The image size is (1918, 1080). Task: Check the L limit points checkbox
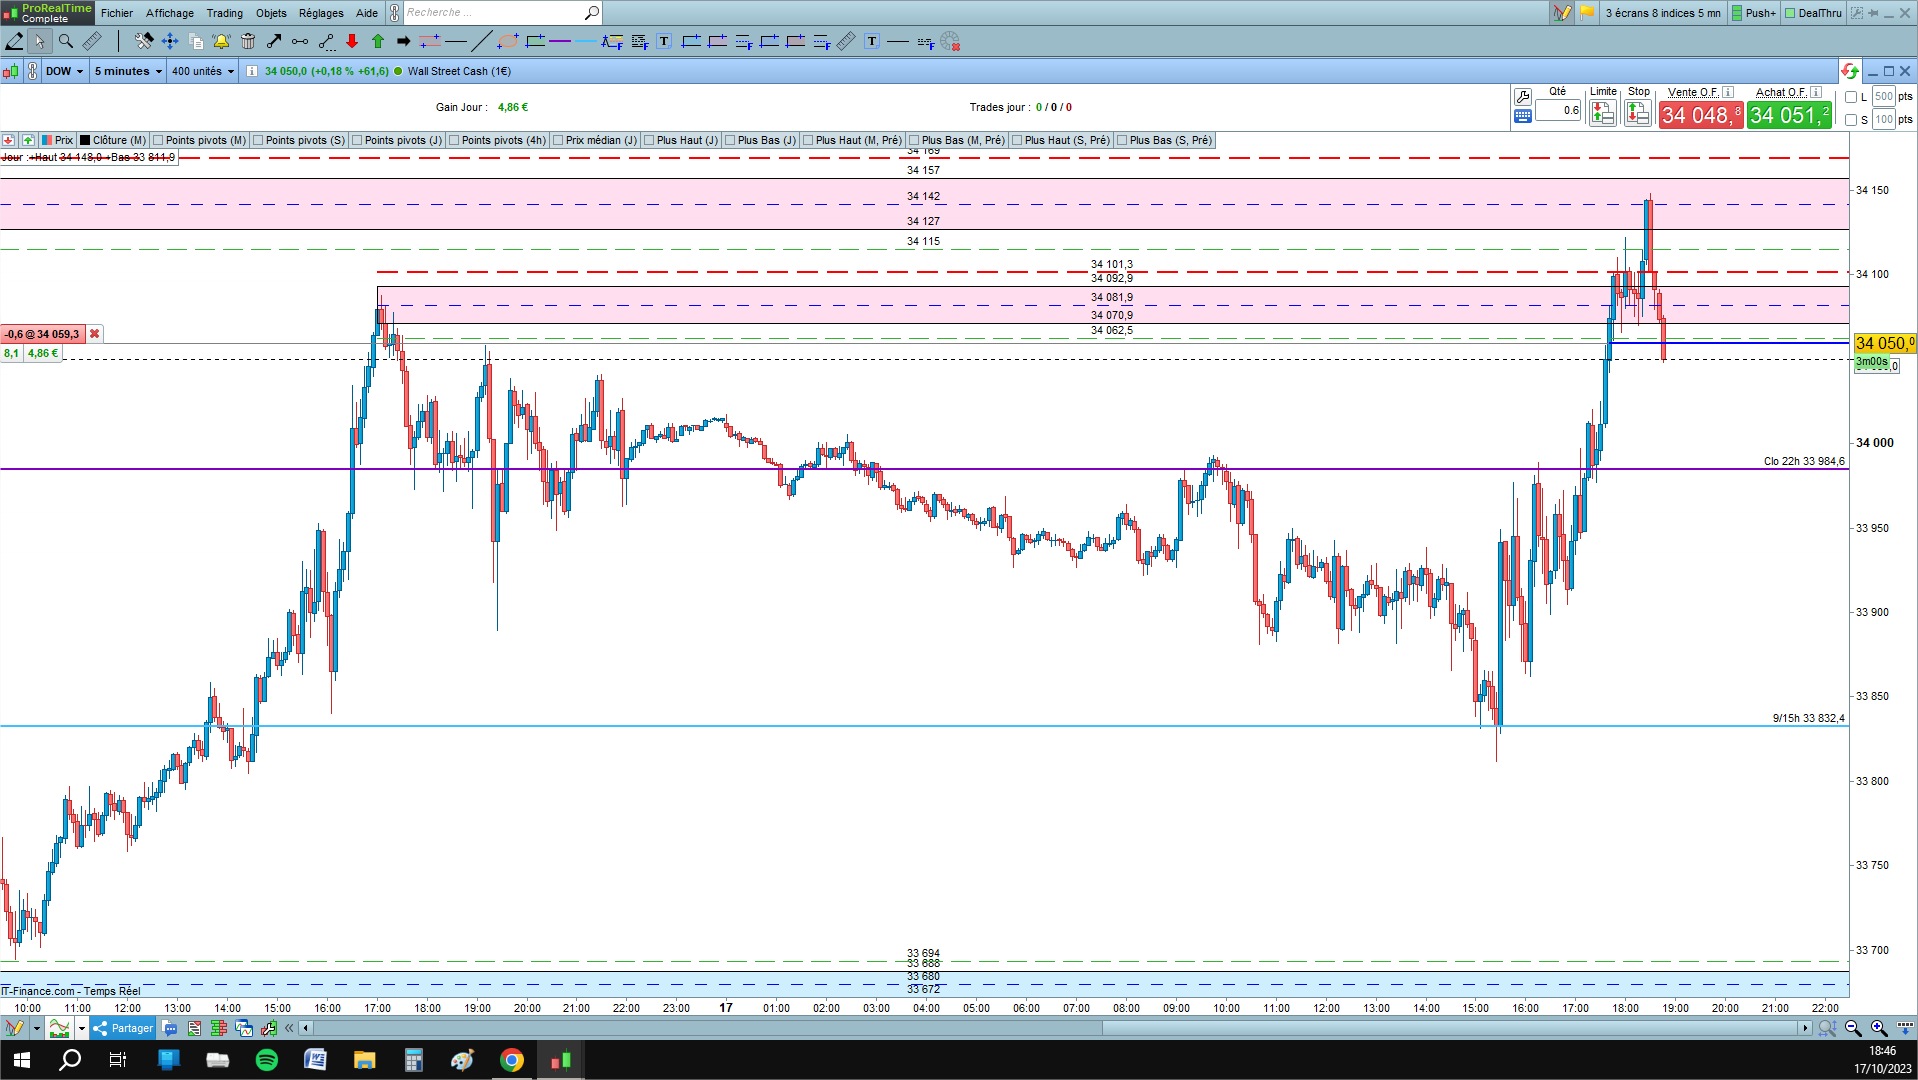click(1851, 97)
